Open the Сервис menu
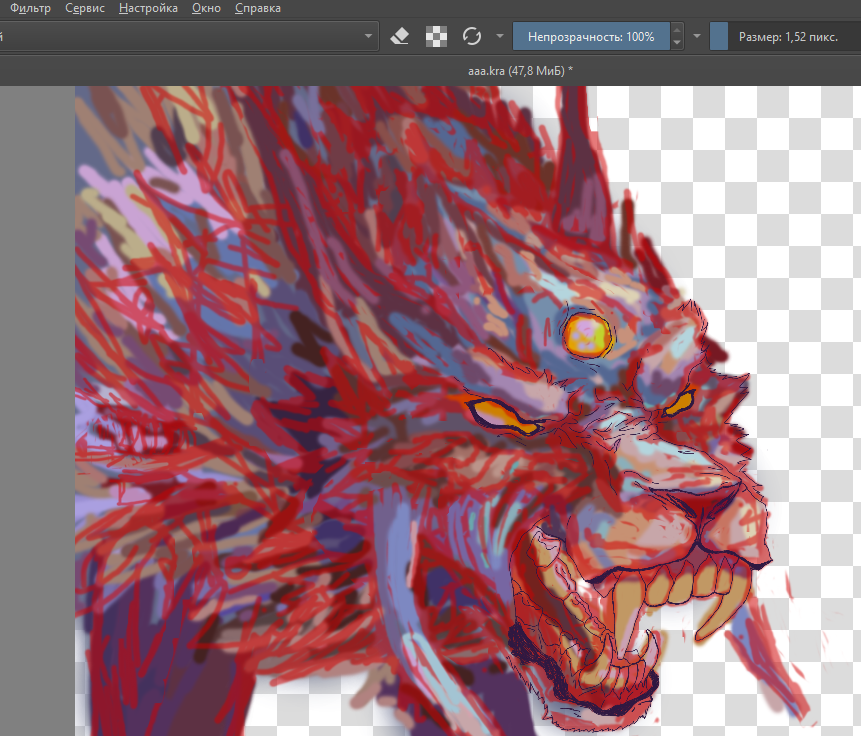 coord(85,8)
